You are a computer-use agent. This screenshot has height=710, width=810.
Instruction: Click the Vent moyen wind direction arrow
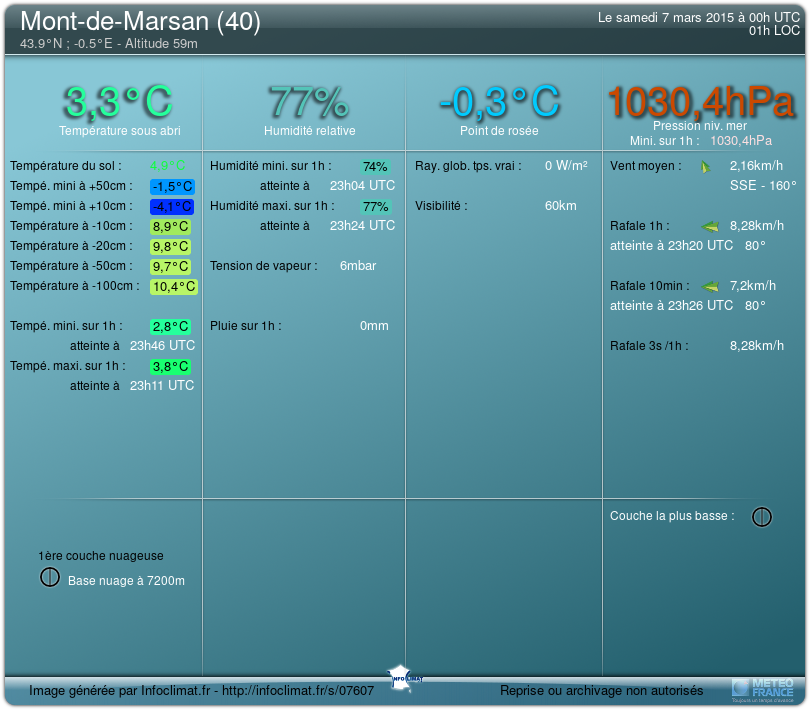[x=705, y=167]
